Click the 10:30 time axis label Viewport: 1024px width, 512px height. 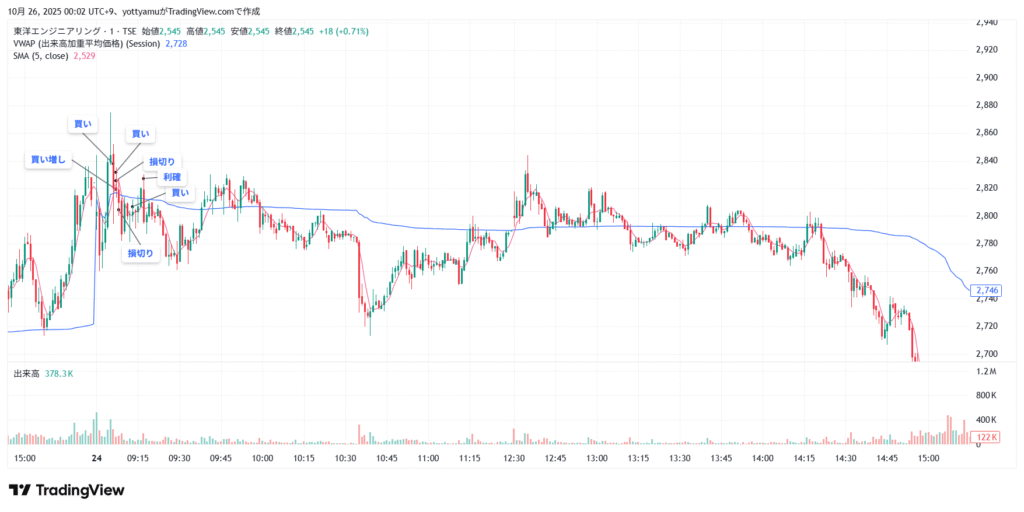pyautogui.click(x=346, y=457)
